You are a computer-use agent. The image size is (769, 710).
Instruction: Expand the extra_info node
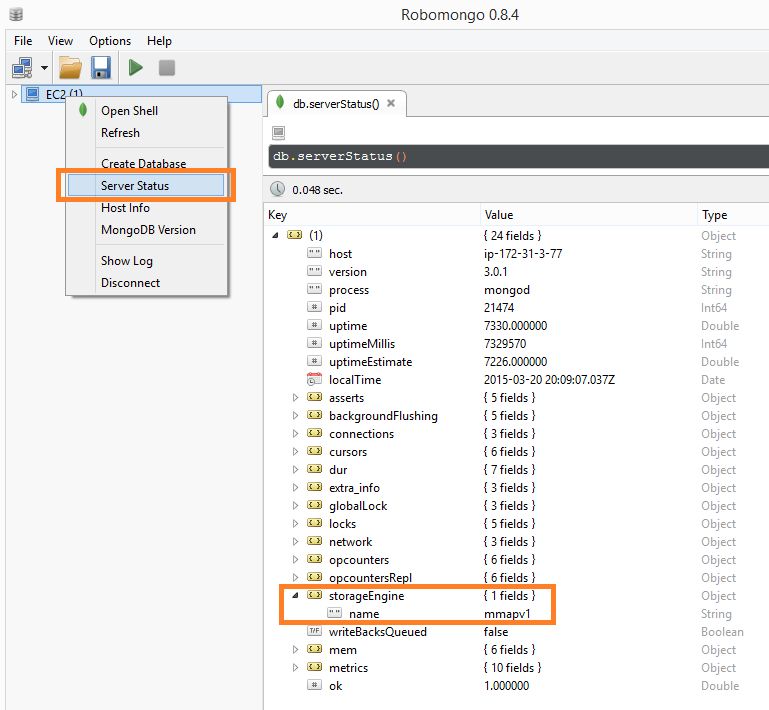point(295,487)
